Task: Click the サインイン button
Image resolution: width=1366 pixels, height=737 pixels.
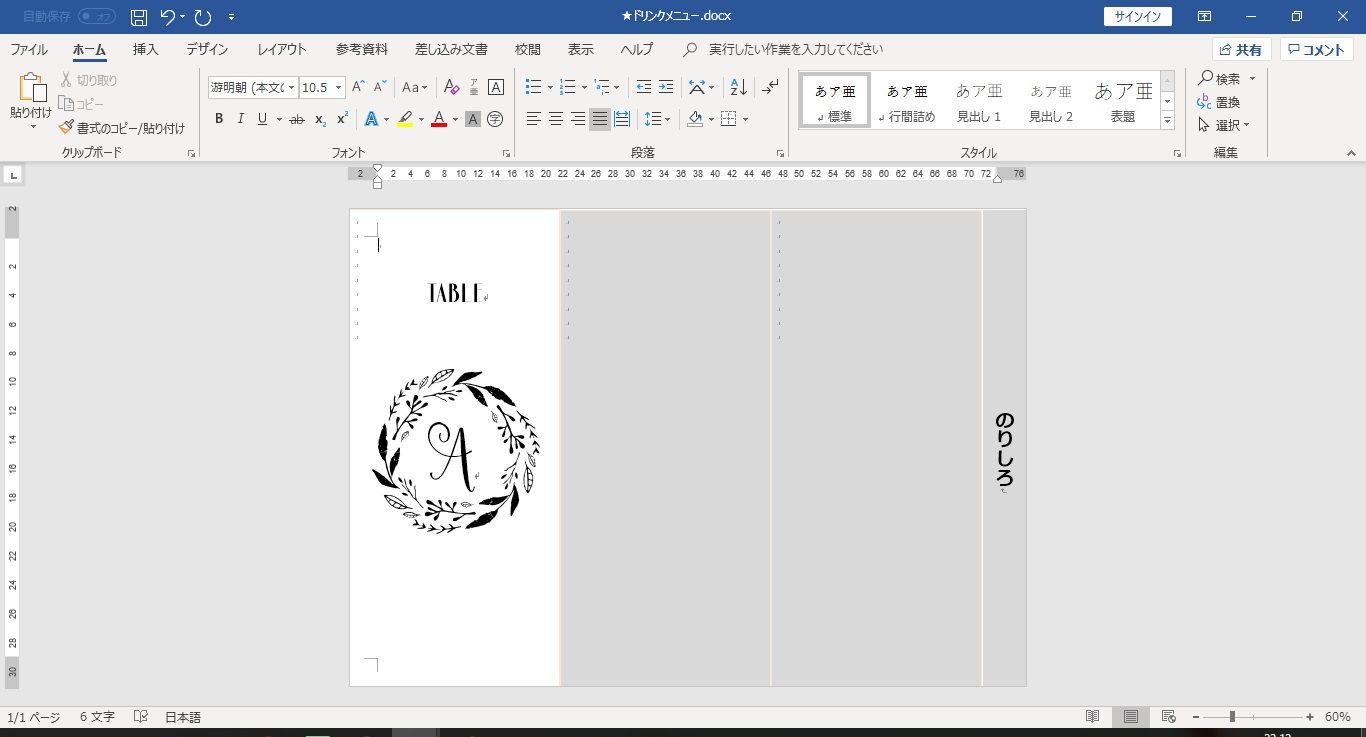Action: click(x=1138, y=17)
